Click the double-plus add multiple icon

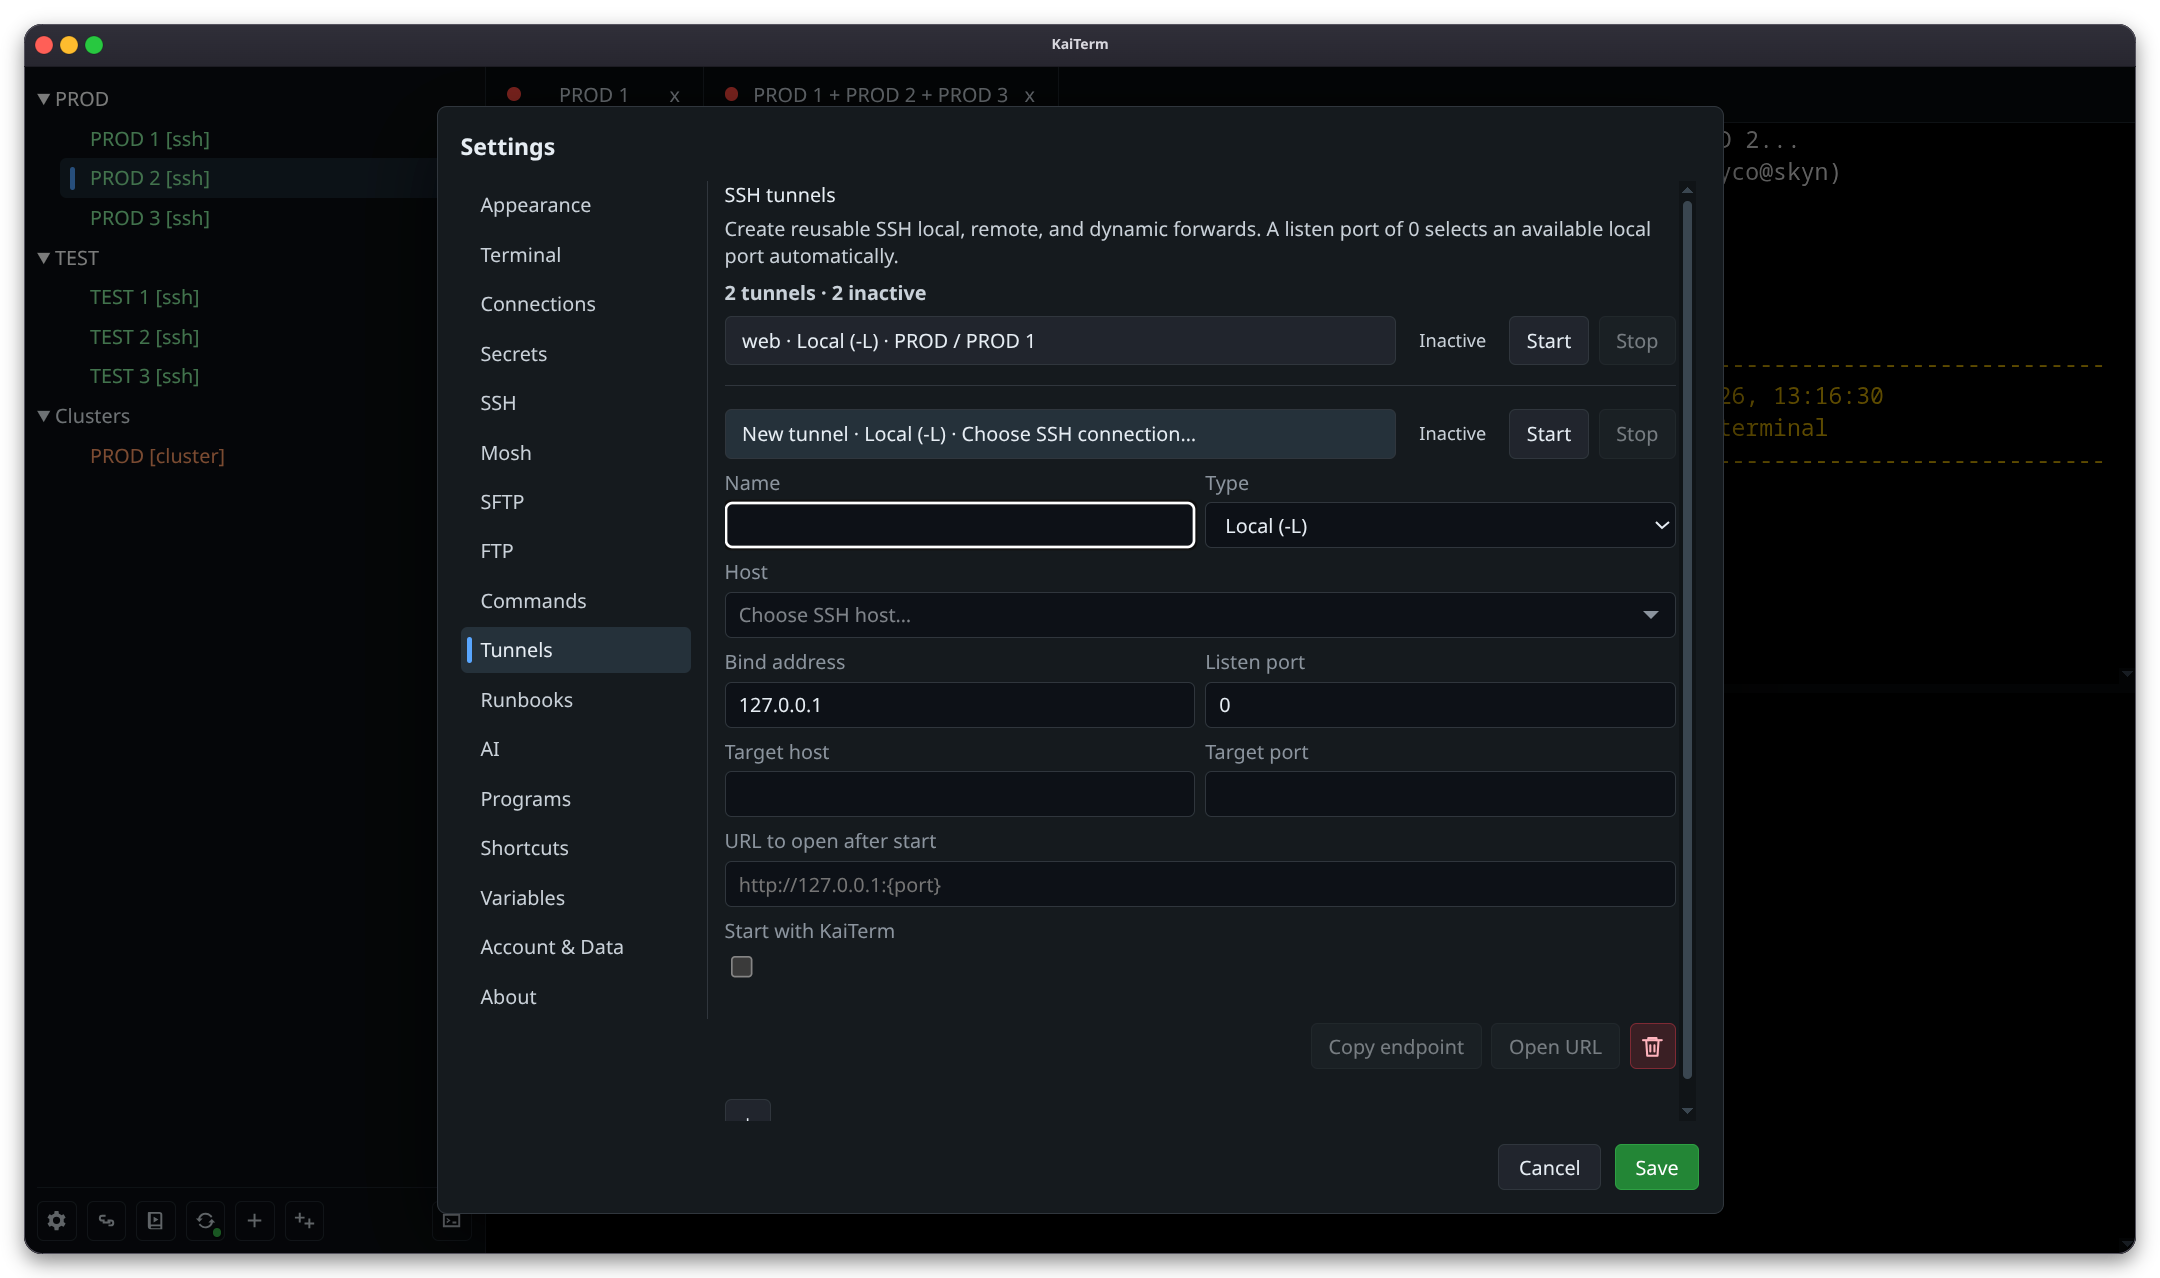(x=304, y=1220)
